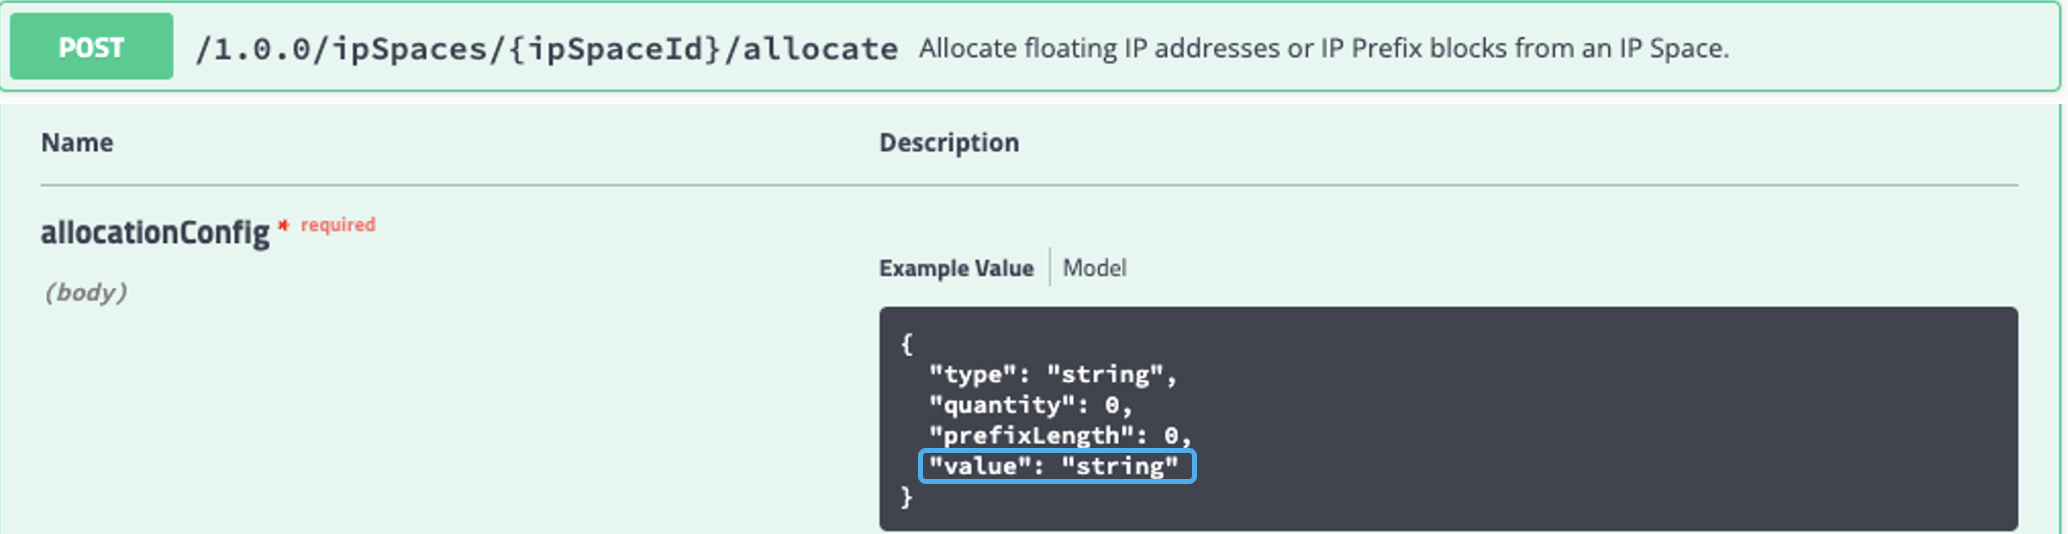Click the 0 value after "quantity"

(x=1112, y=405)
